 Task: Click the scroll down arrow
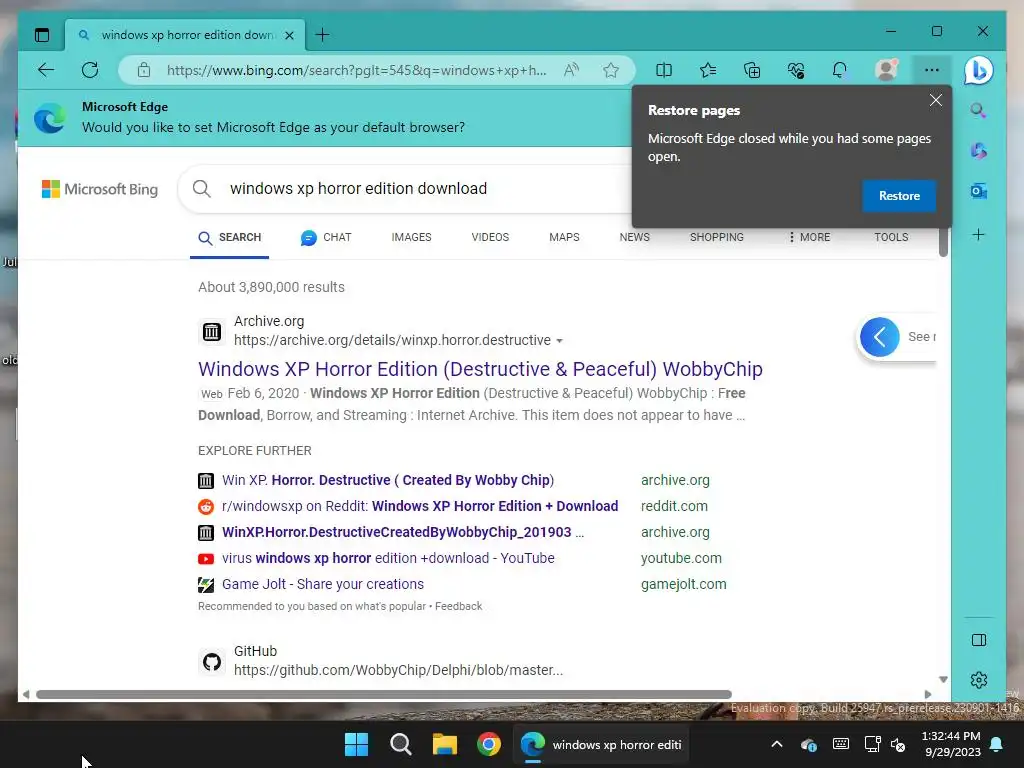pos(943,680)
